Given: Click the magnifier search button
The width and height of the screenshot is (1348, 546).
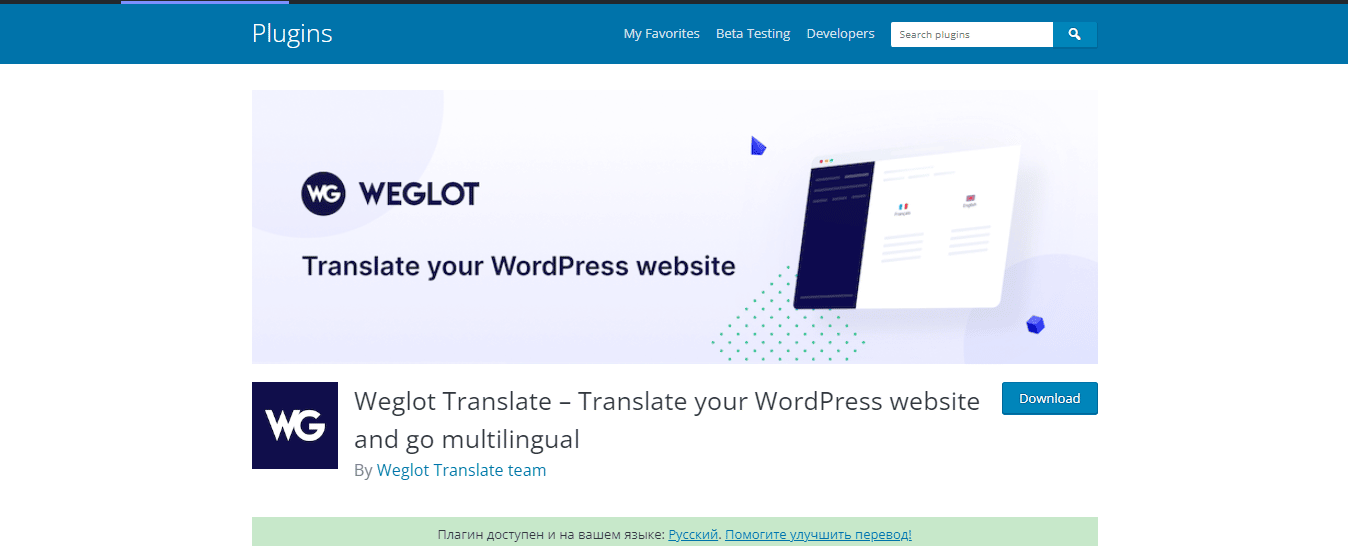Looking at the screenshot, I should (1075, 34).
